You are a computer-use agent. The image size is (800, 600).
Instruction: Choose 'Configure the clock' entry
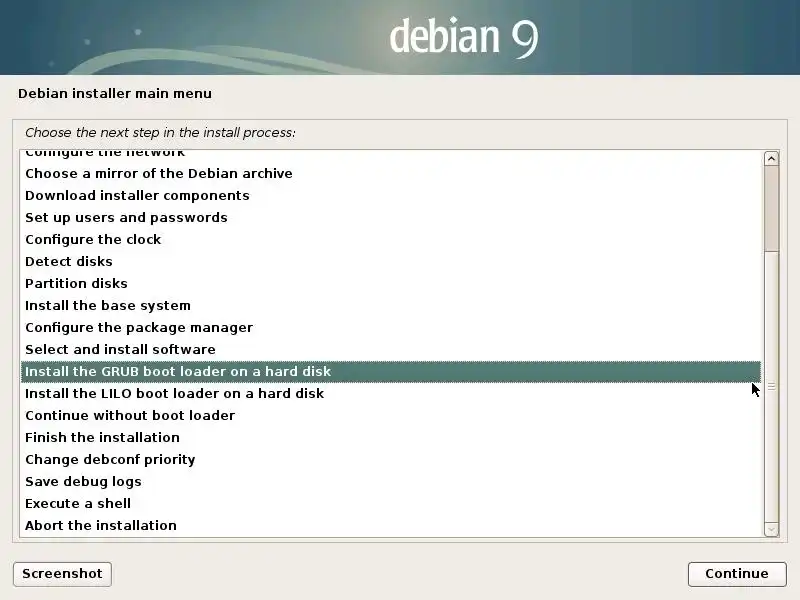pyautogui.click(x=391, y=239)
